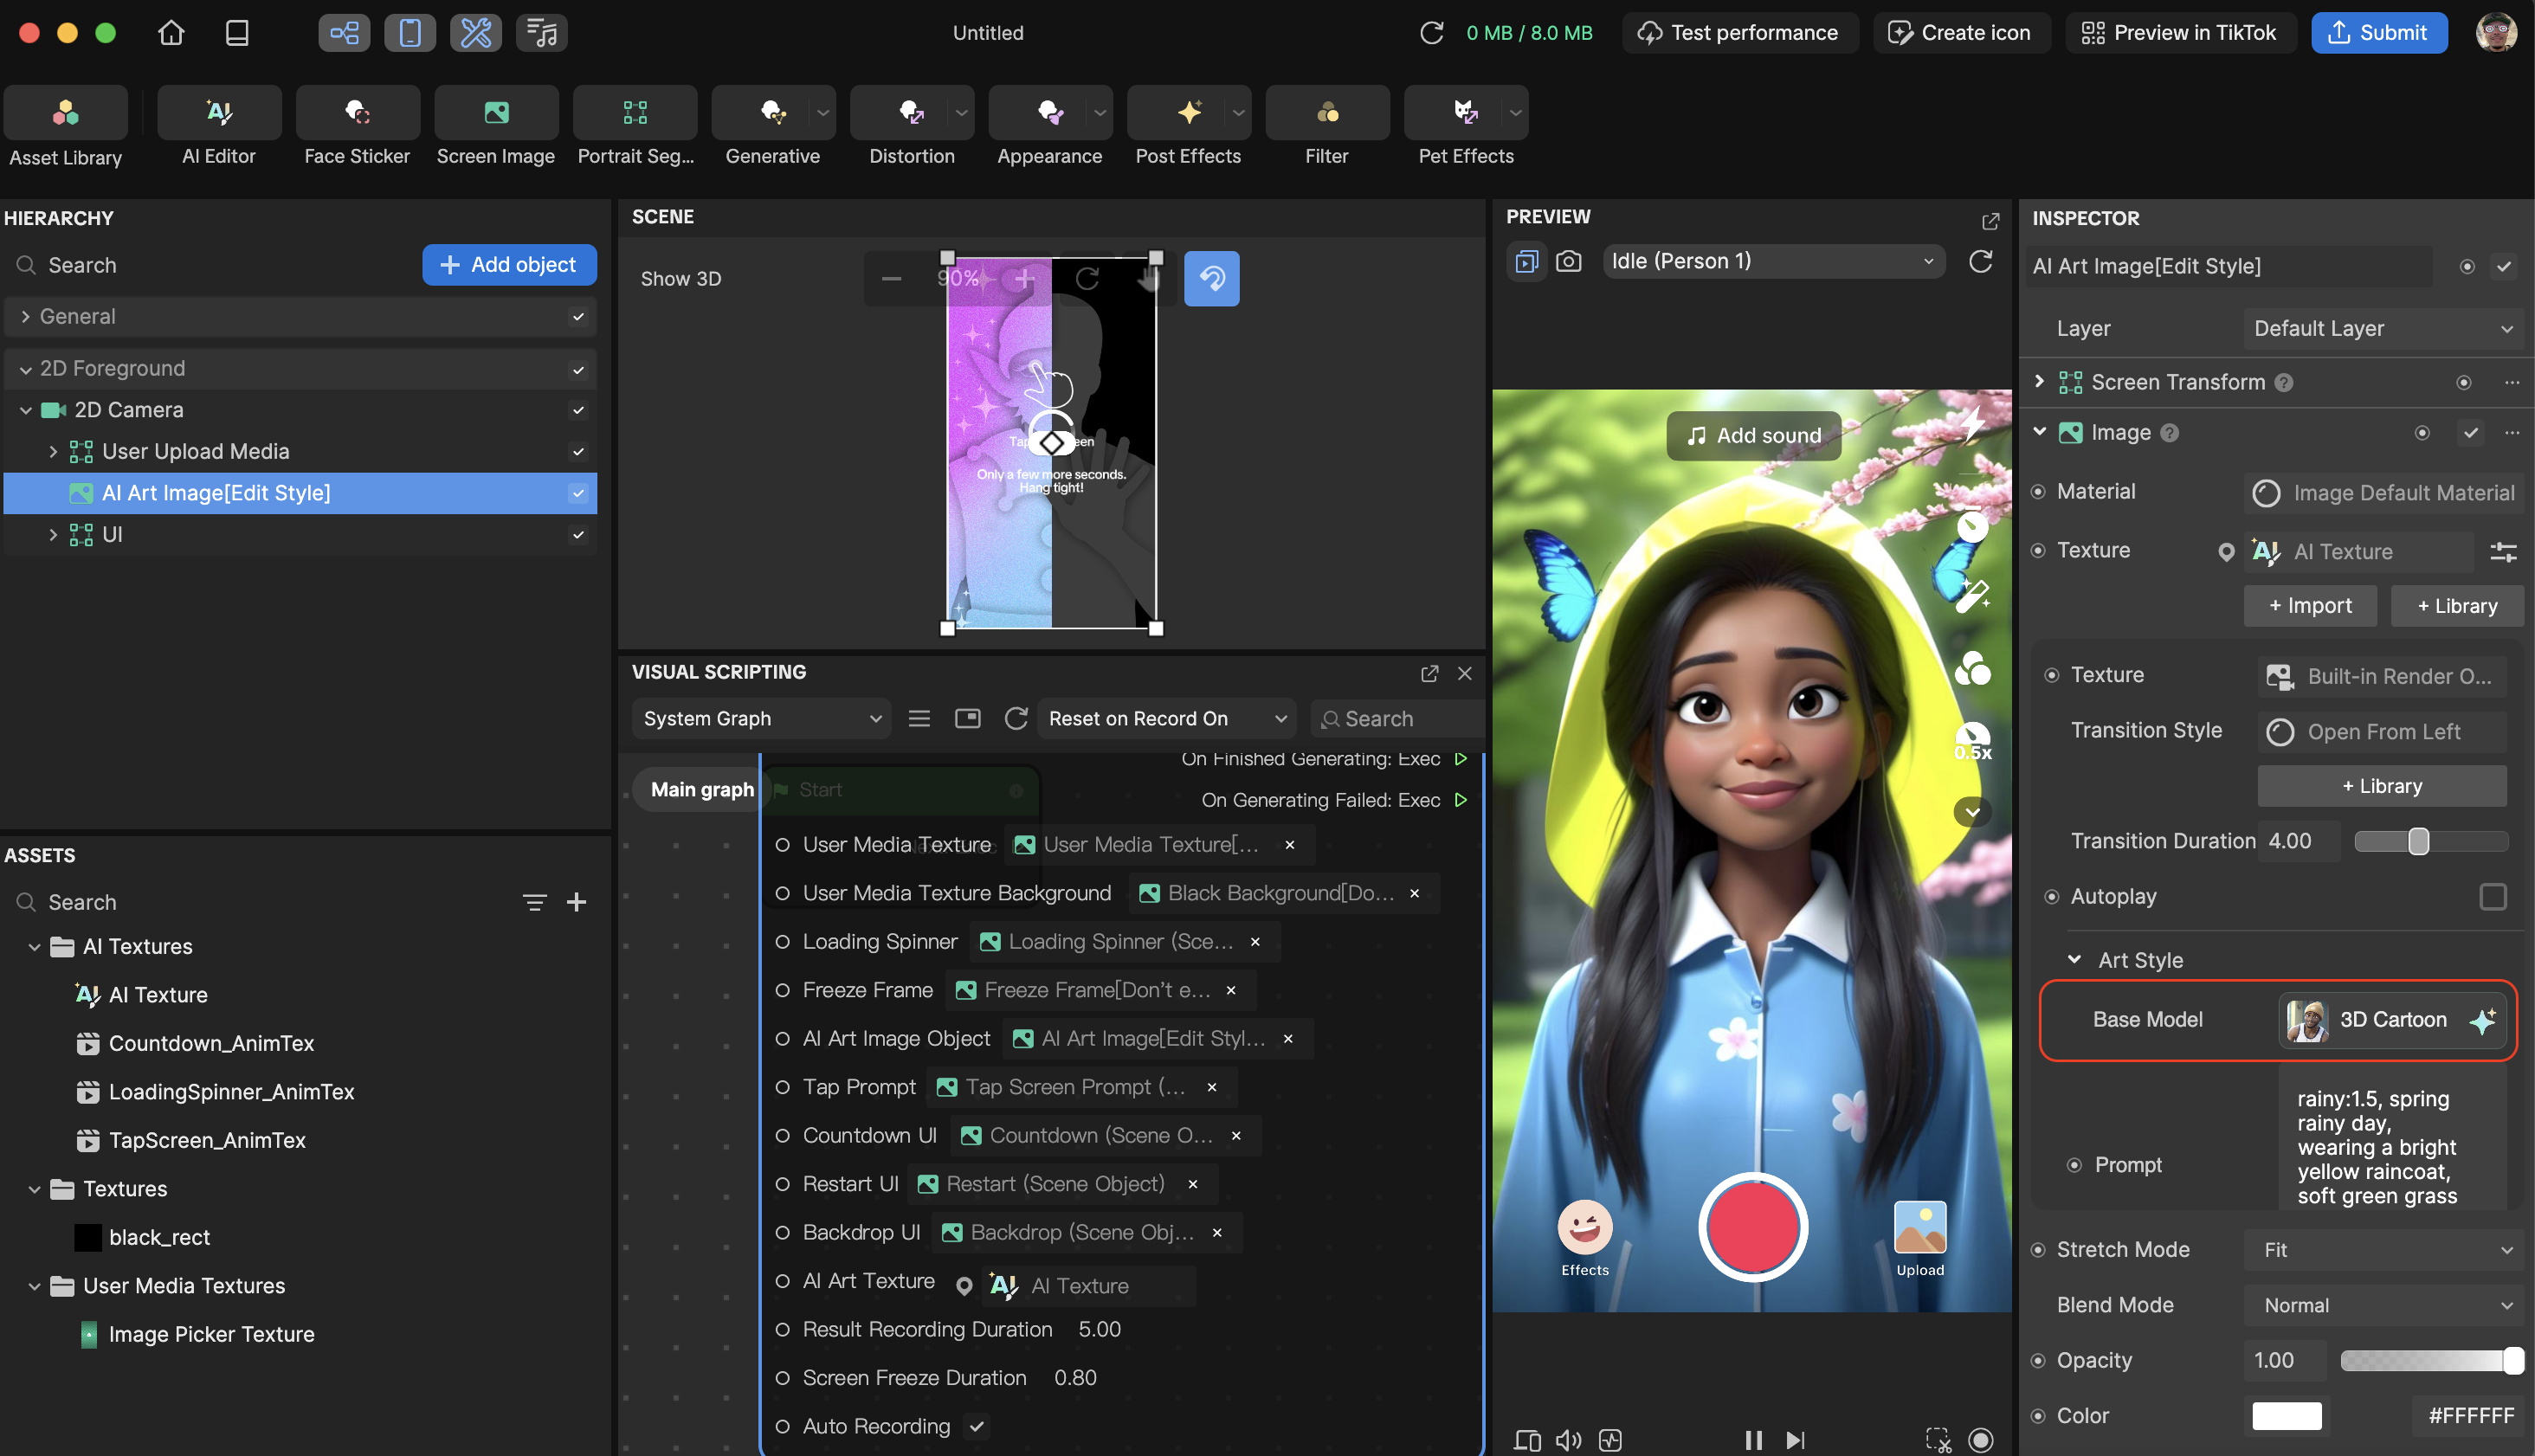Click the Create icon button
Image resolution: width=2535 pixels, height=1456 pixels.
(x=1960, y=33)
